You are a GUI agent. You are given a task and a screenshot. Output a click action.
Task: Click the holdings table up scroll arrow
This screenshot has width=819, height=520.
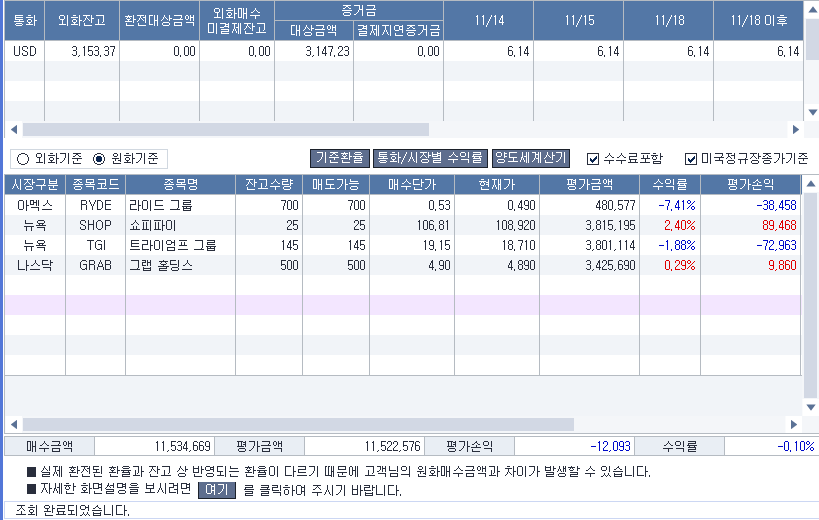[x=811, y=183]
